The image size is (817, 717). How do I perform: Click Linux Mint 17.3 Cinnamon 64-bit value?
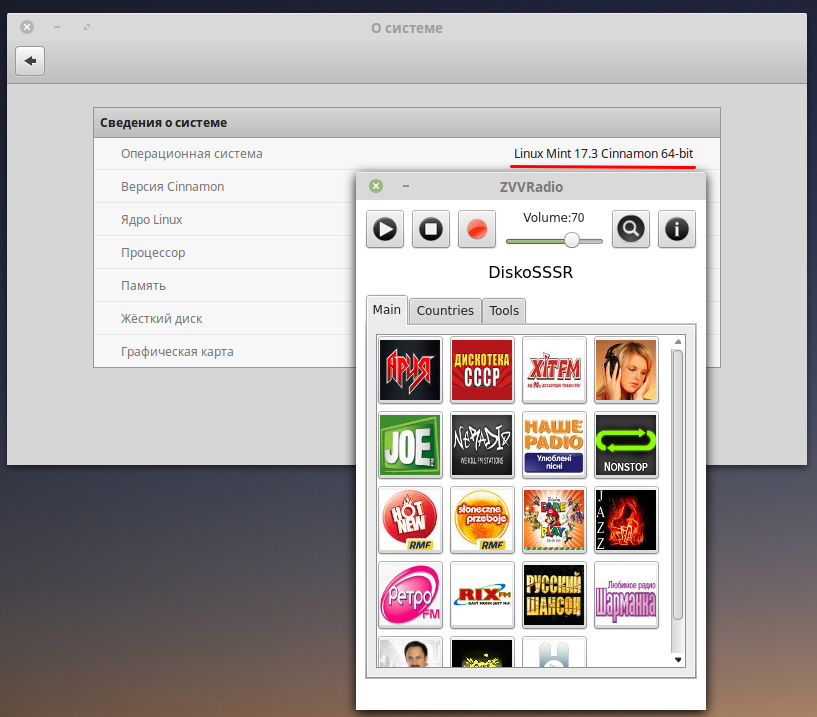[x=603, y=154]
